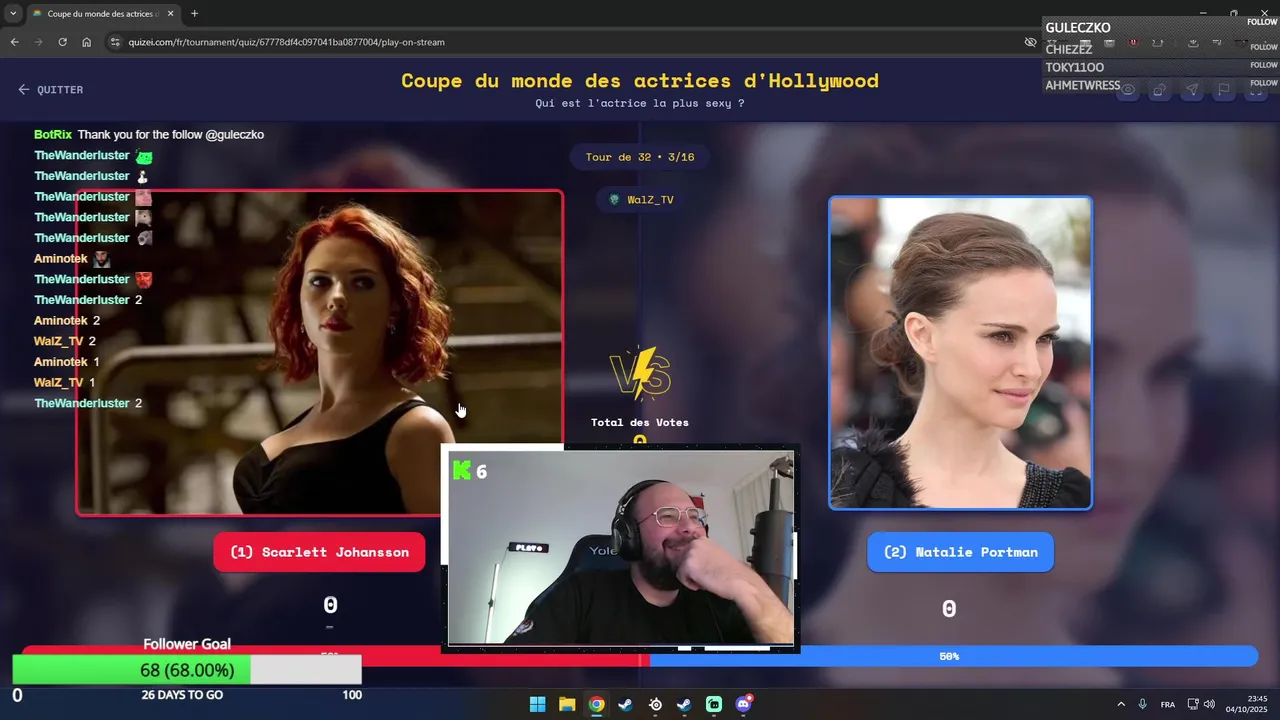
Task: Click the blue 50% vote bar
Action: point(954,656)
